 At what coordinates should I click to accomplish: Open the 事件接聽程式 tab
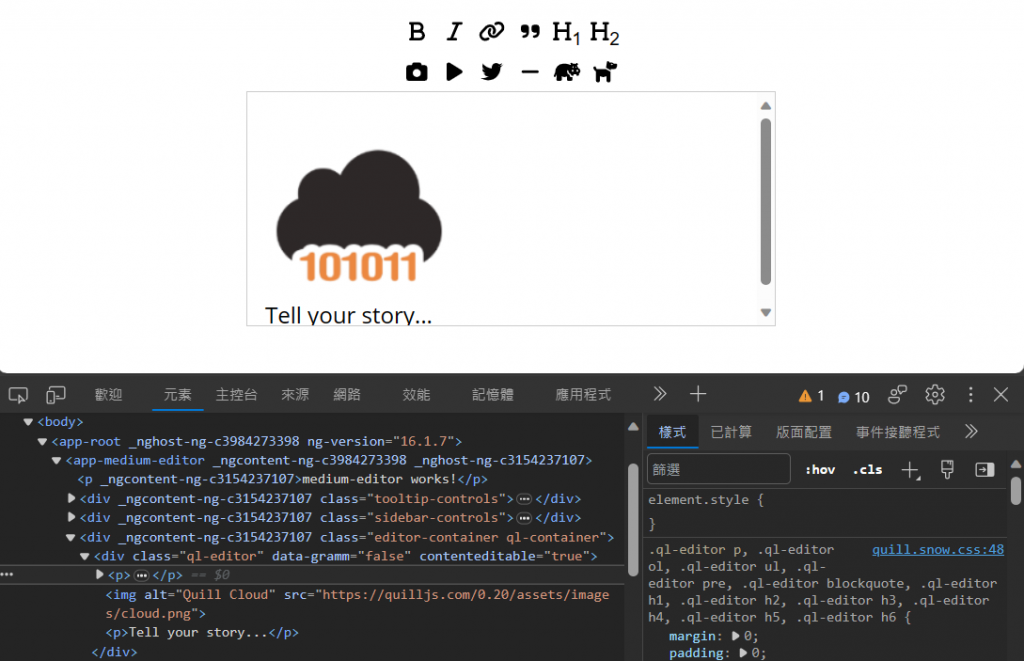898,432
